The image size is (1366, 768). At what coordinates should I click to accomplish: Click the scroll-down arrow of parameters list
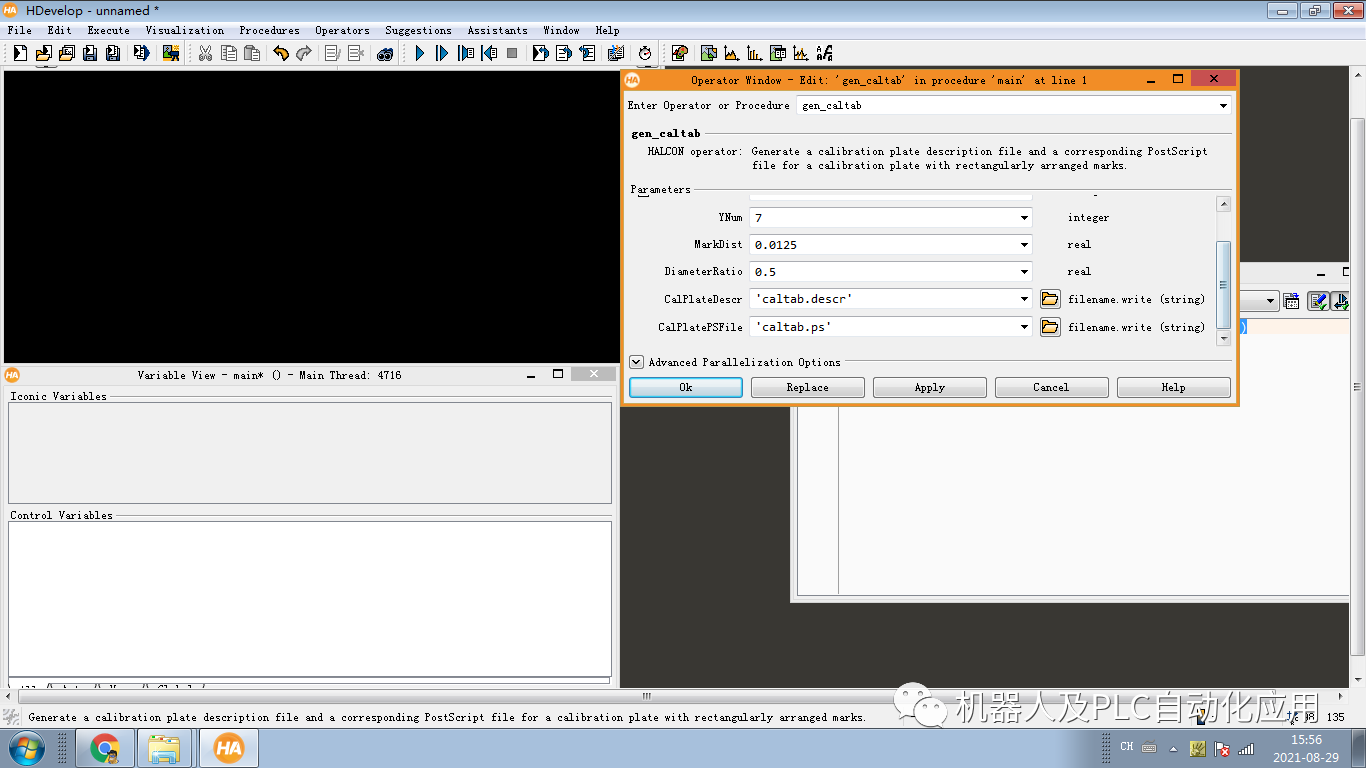(x=1223, y=339)
